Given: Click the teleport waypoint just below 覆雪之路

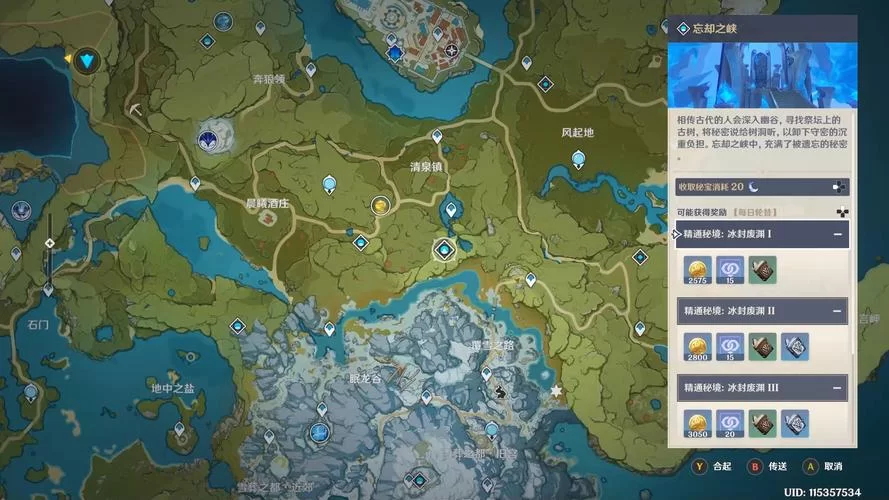Looking at the screenshot, I should [486, 374].
